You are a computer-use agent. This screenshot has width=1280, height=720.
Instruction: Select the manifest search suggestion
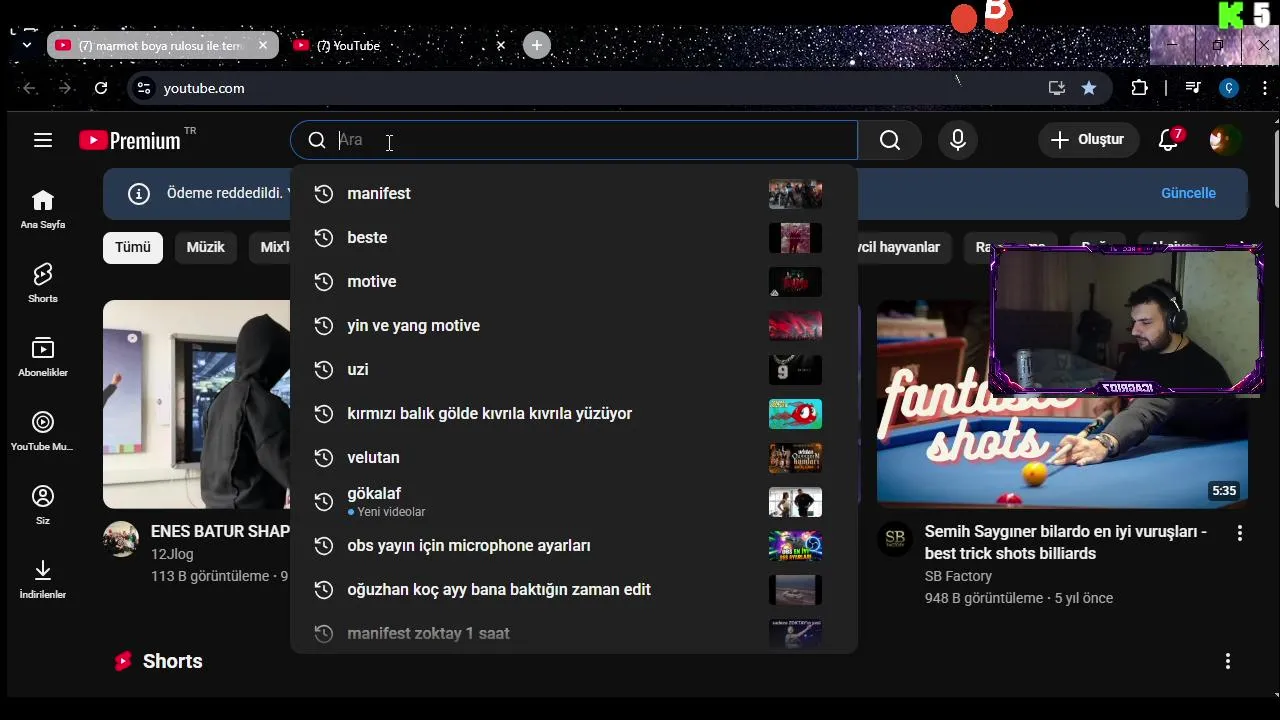pos(574,194)
